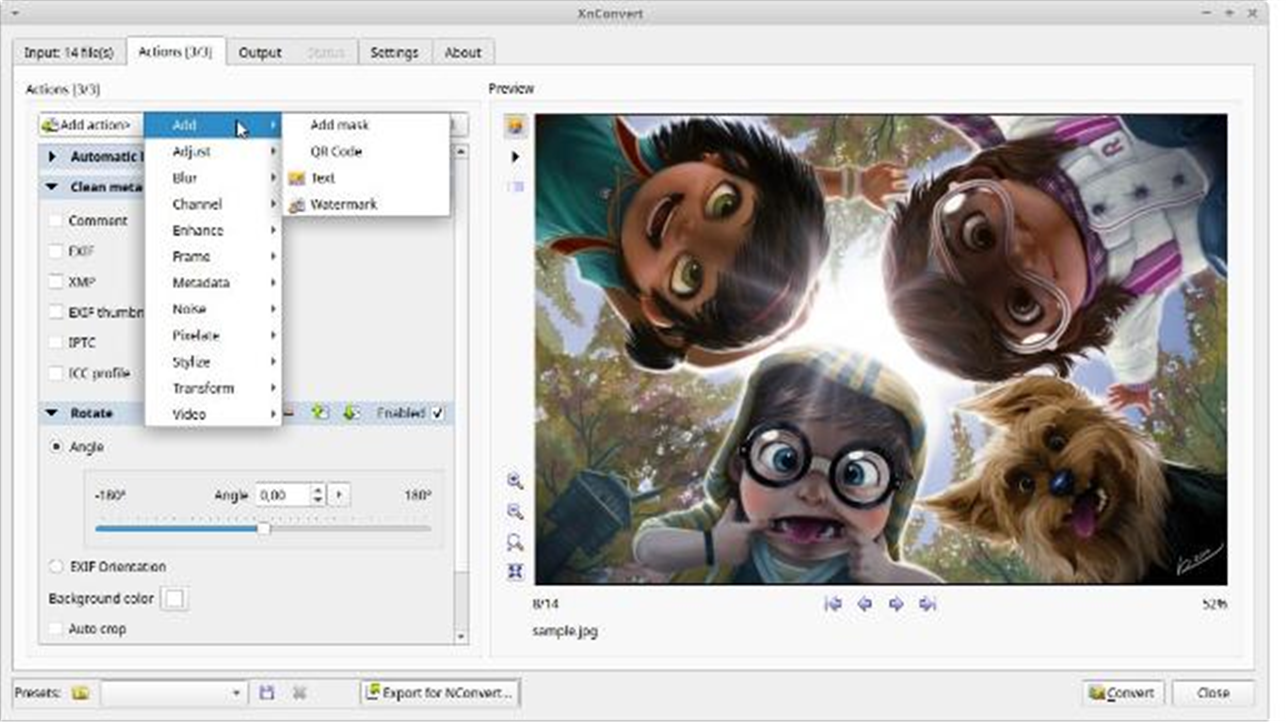Tick the Comment metadata checkbox

[56, 220]
